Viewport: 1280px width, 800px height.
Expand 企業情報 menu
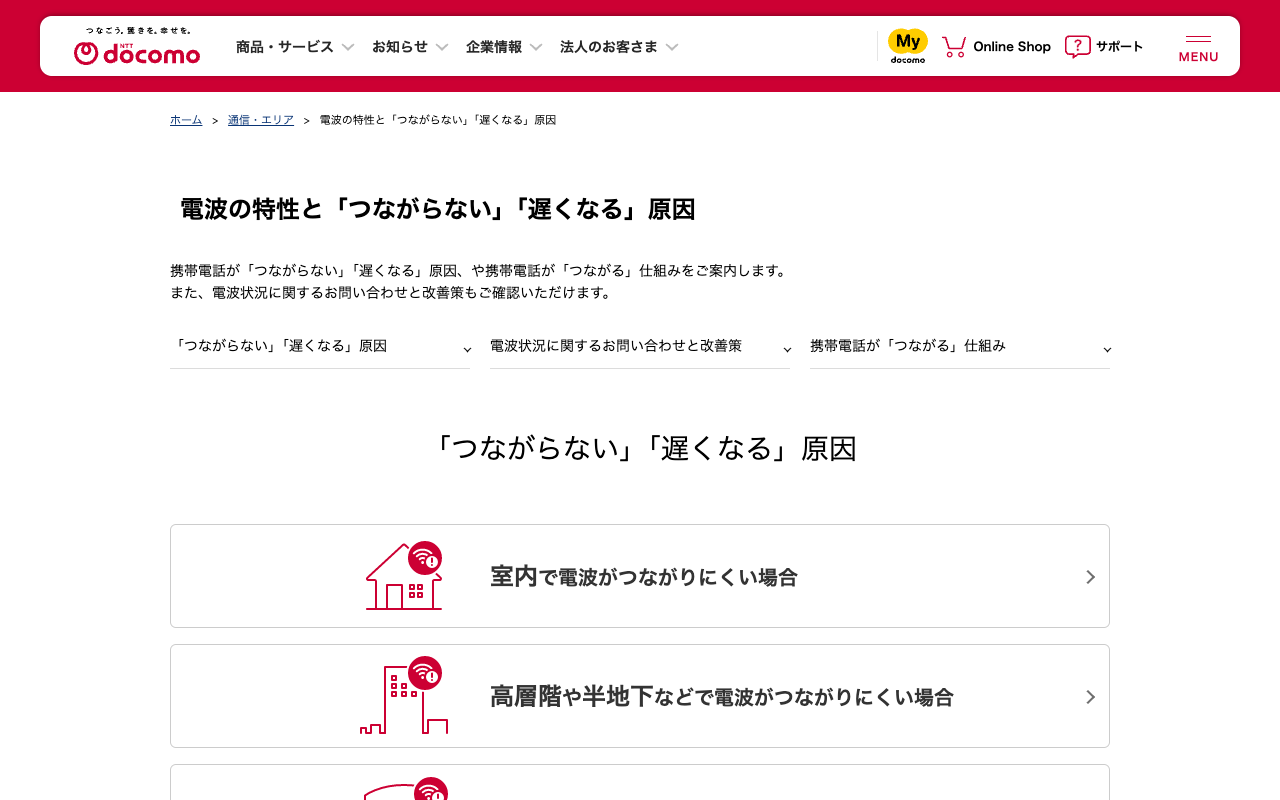[x=504, y=47]
